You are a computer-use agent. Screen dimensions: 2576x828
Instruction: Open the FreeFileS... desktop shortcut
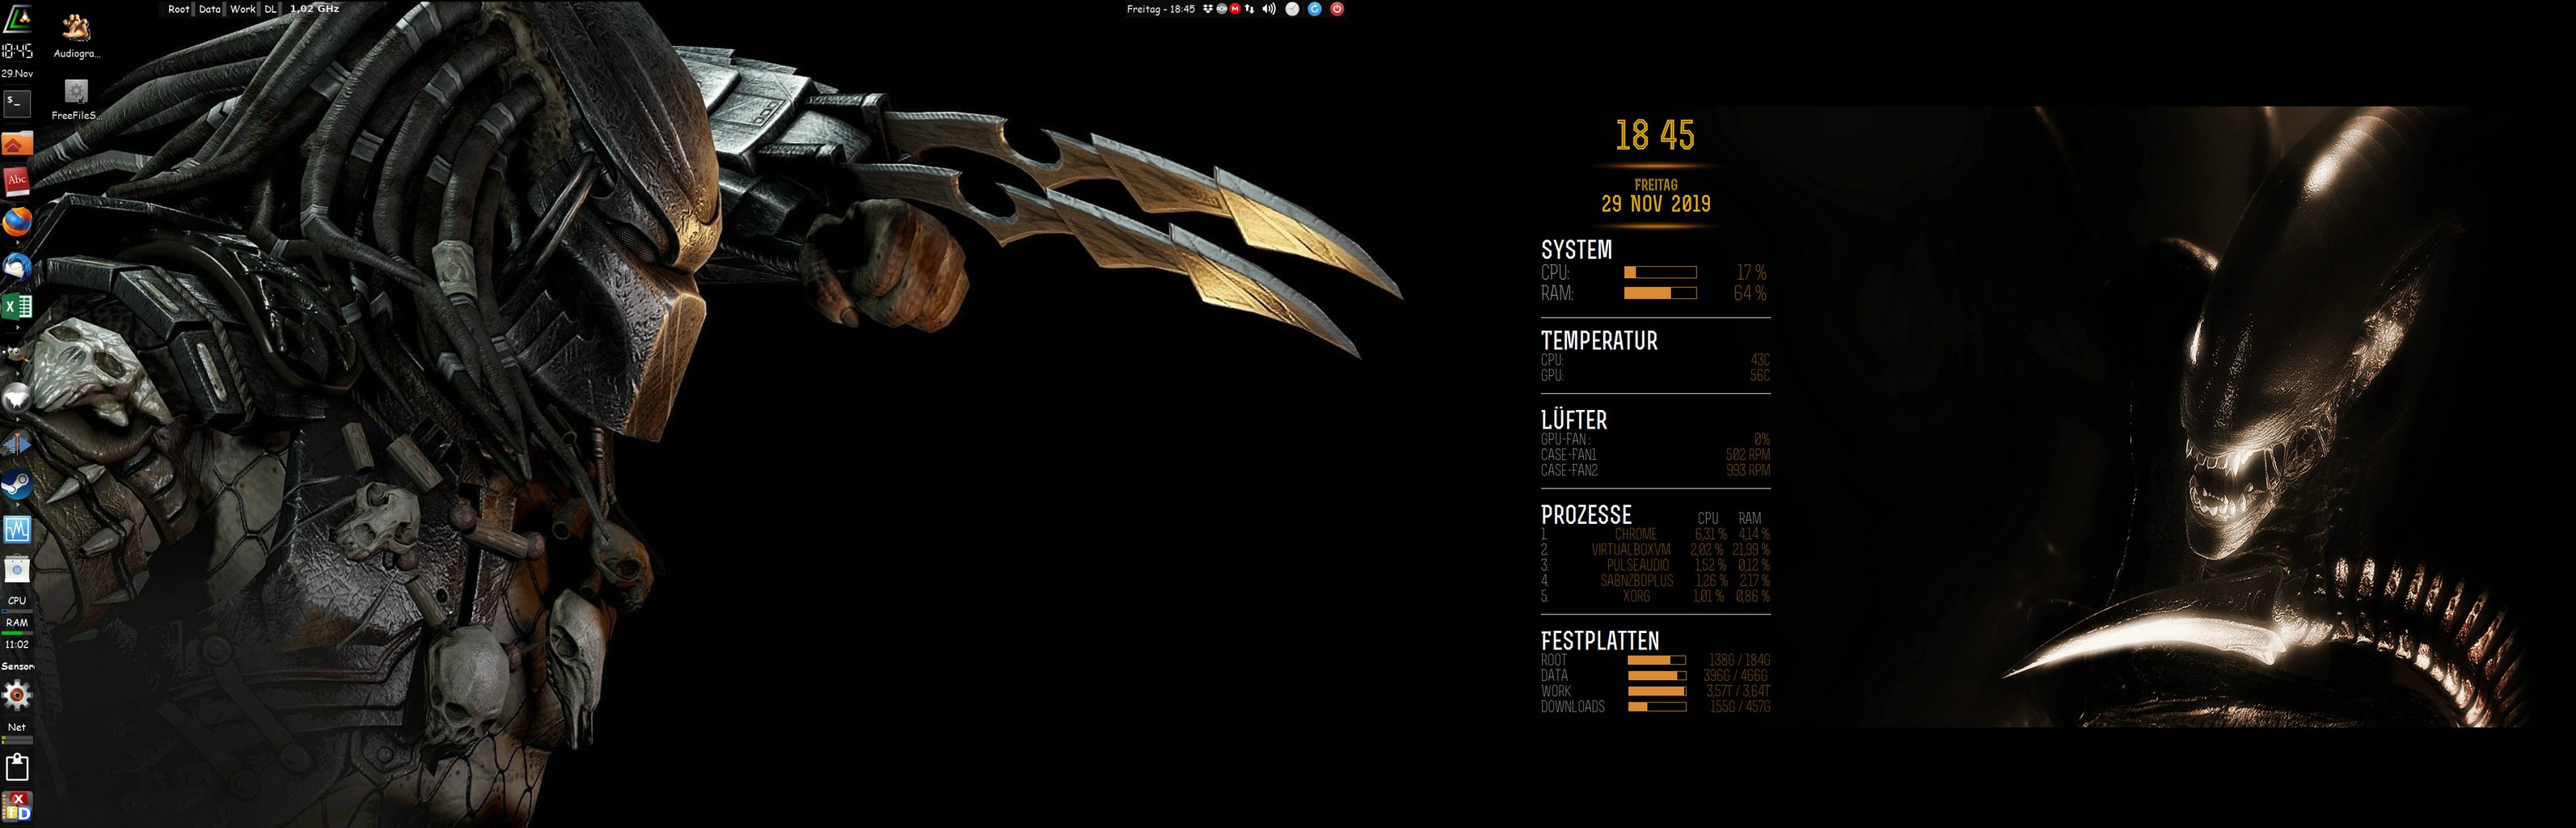click(x=77, y=99)
